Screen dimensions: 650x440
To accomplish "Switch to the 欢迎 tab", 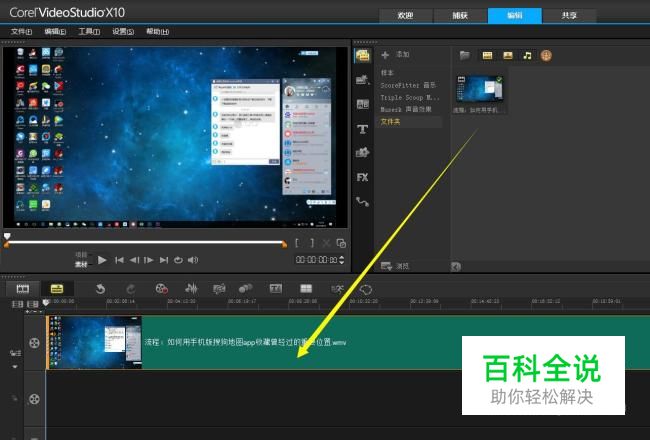I will pos(405,15).
